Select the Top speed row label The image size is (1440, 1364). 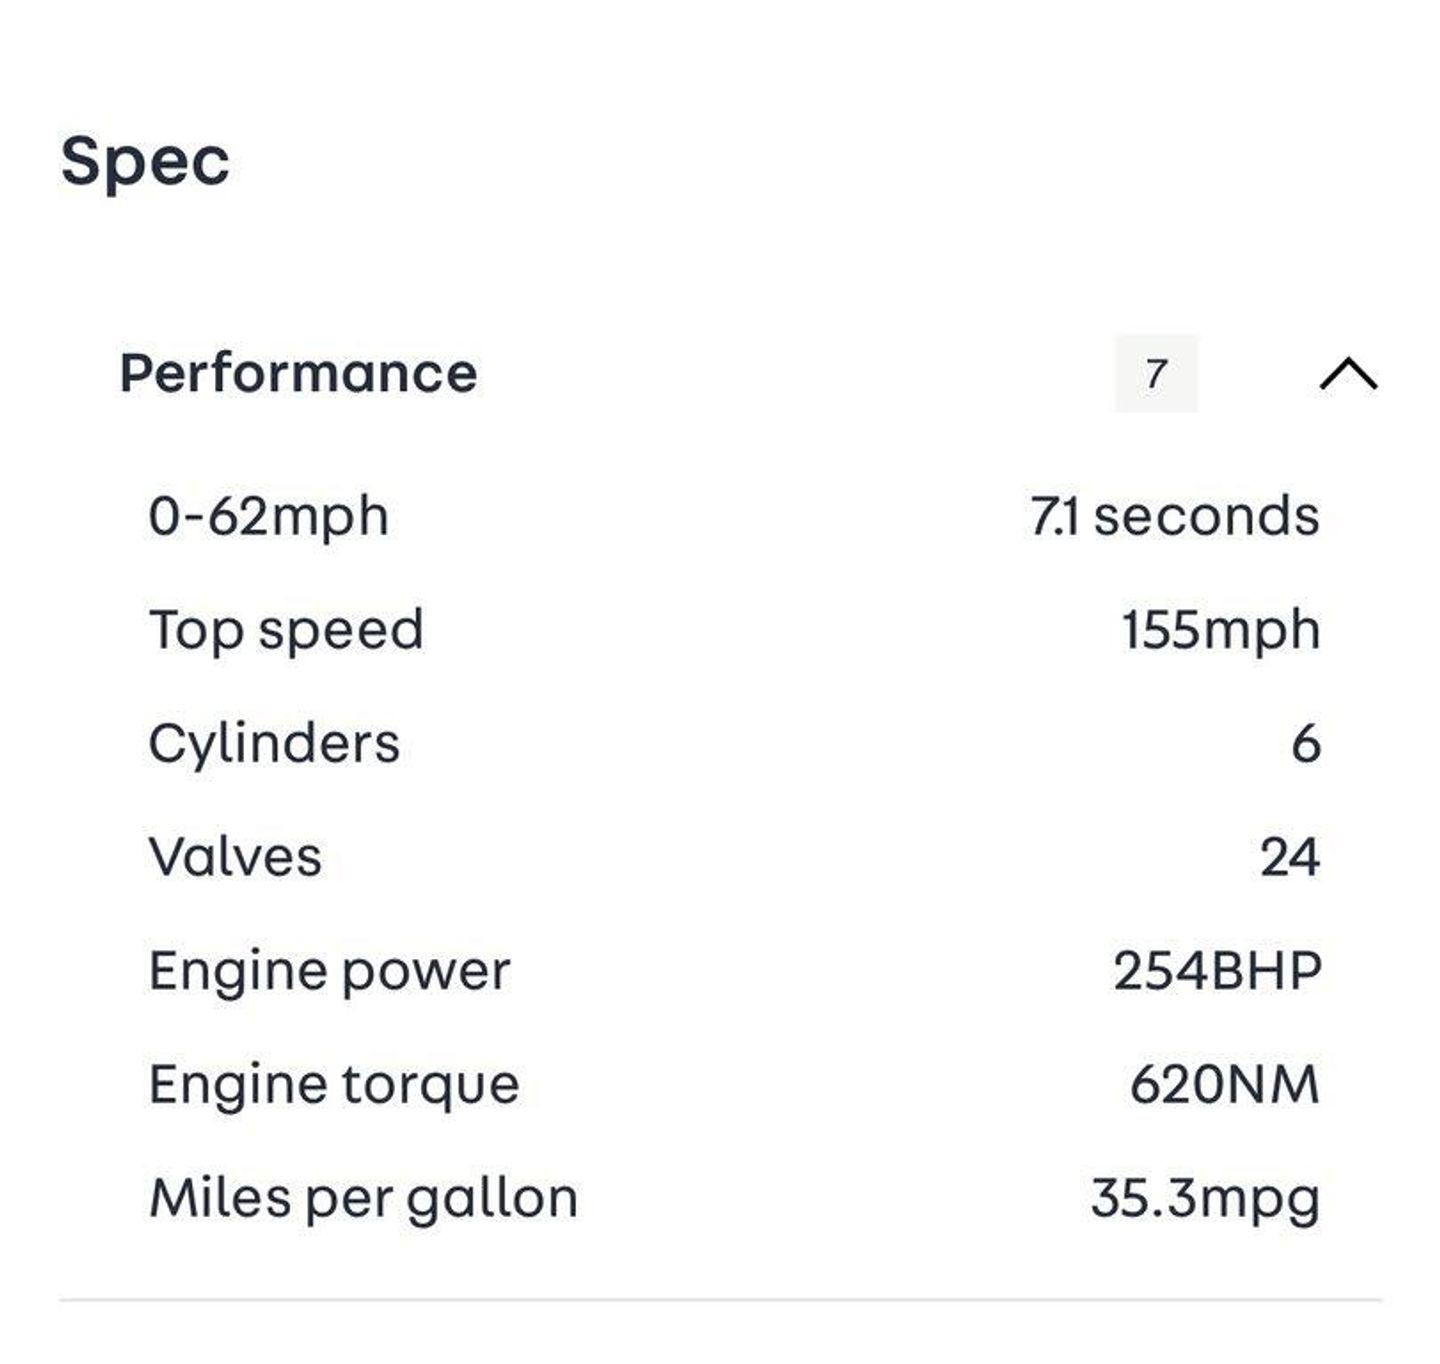point(286,630)
